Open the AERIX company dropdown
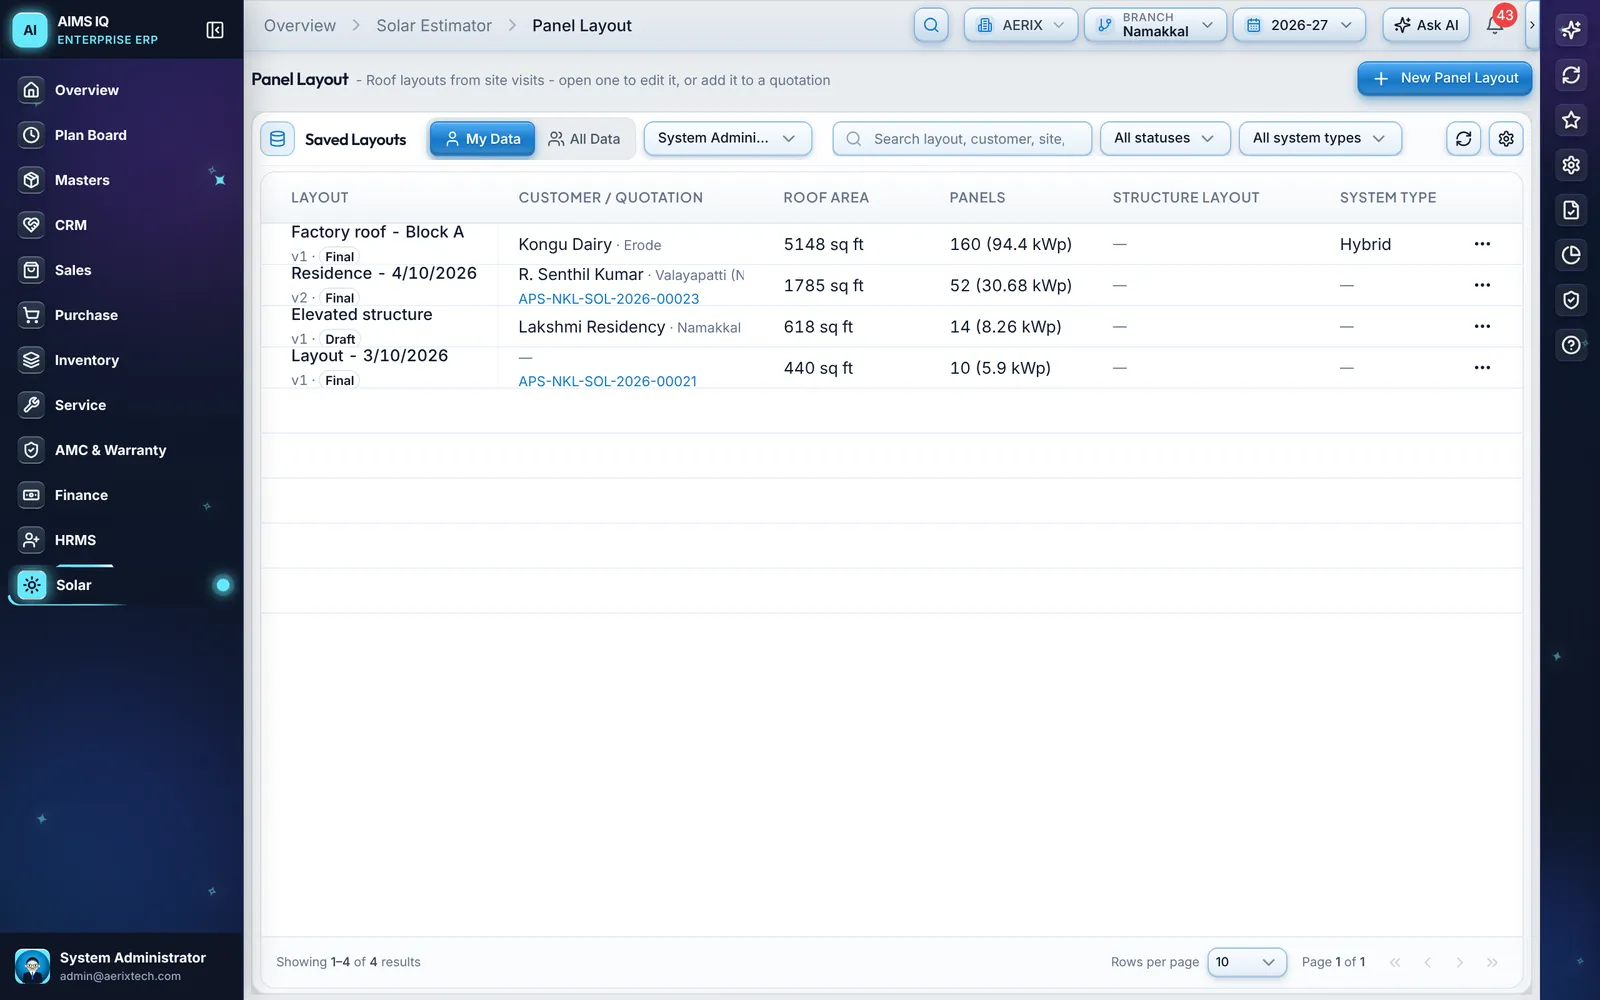Screen dimensions: 1600x1000 1021,25
